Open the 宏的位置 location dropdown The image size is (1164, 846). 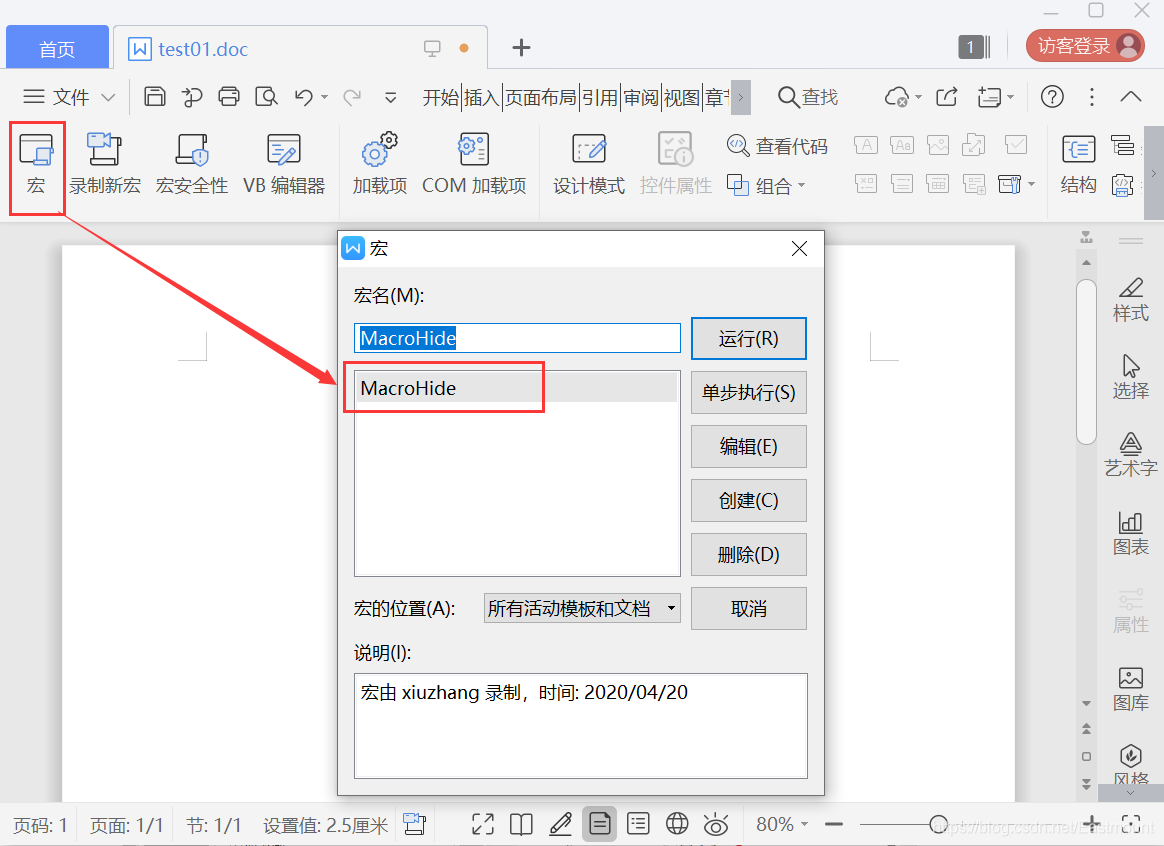[582, 609]
